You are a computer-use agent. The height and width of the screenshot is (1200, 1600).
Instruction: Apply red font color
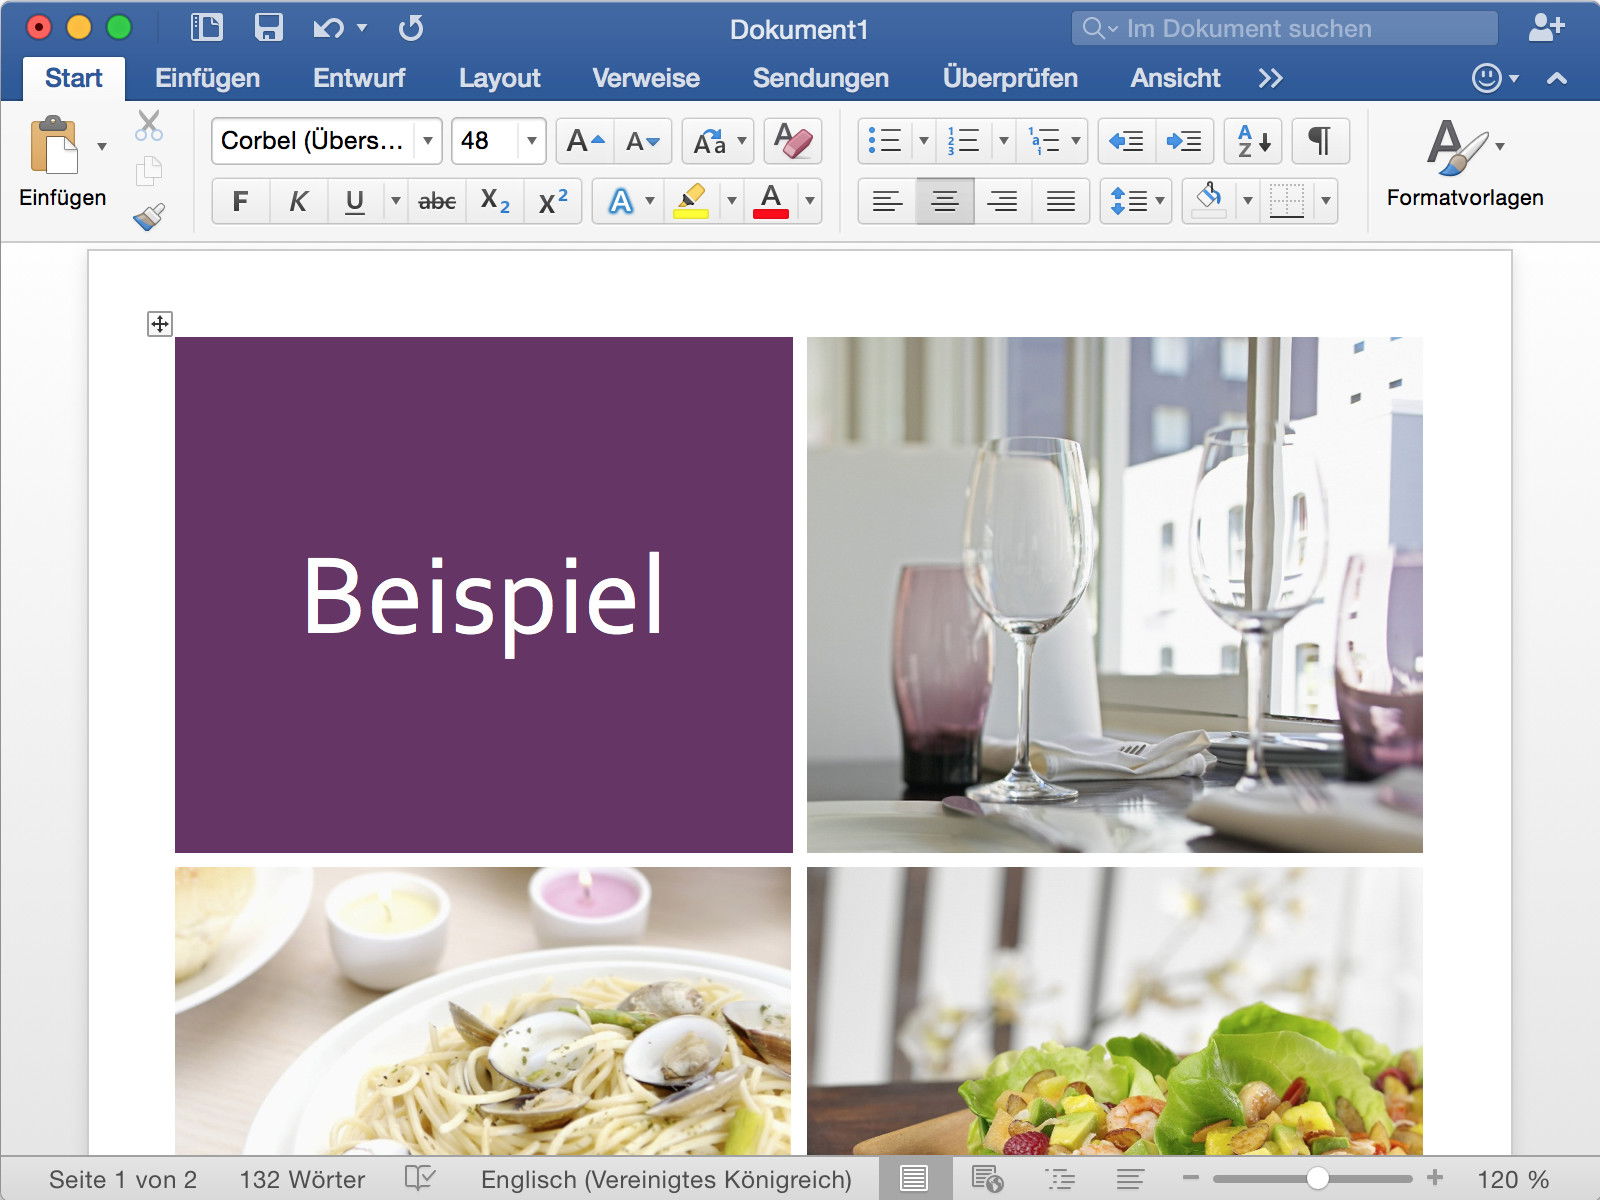(771, 201)
